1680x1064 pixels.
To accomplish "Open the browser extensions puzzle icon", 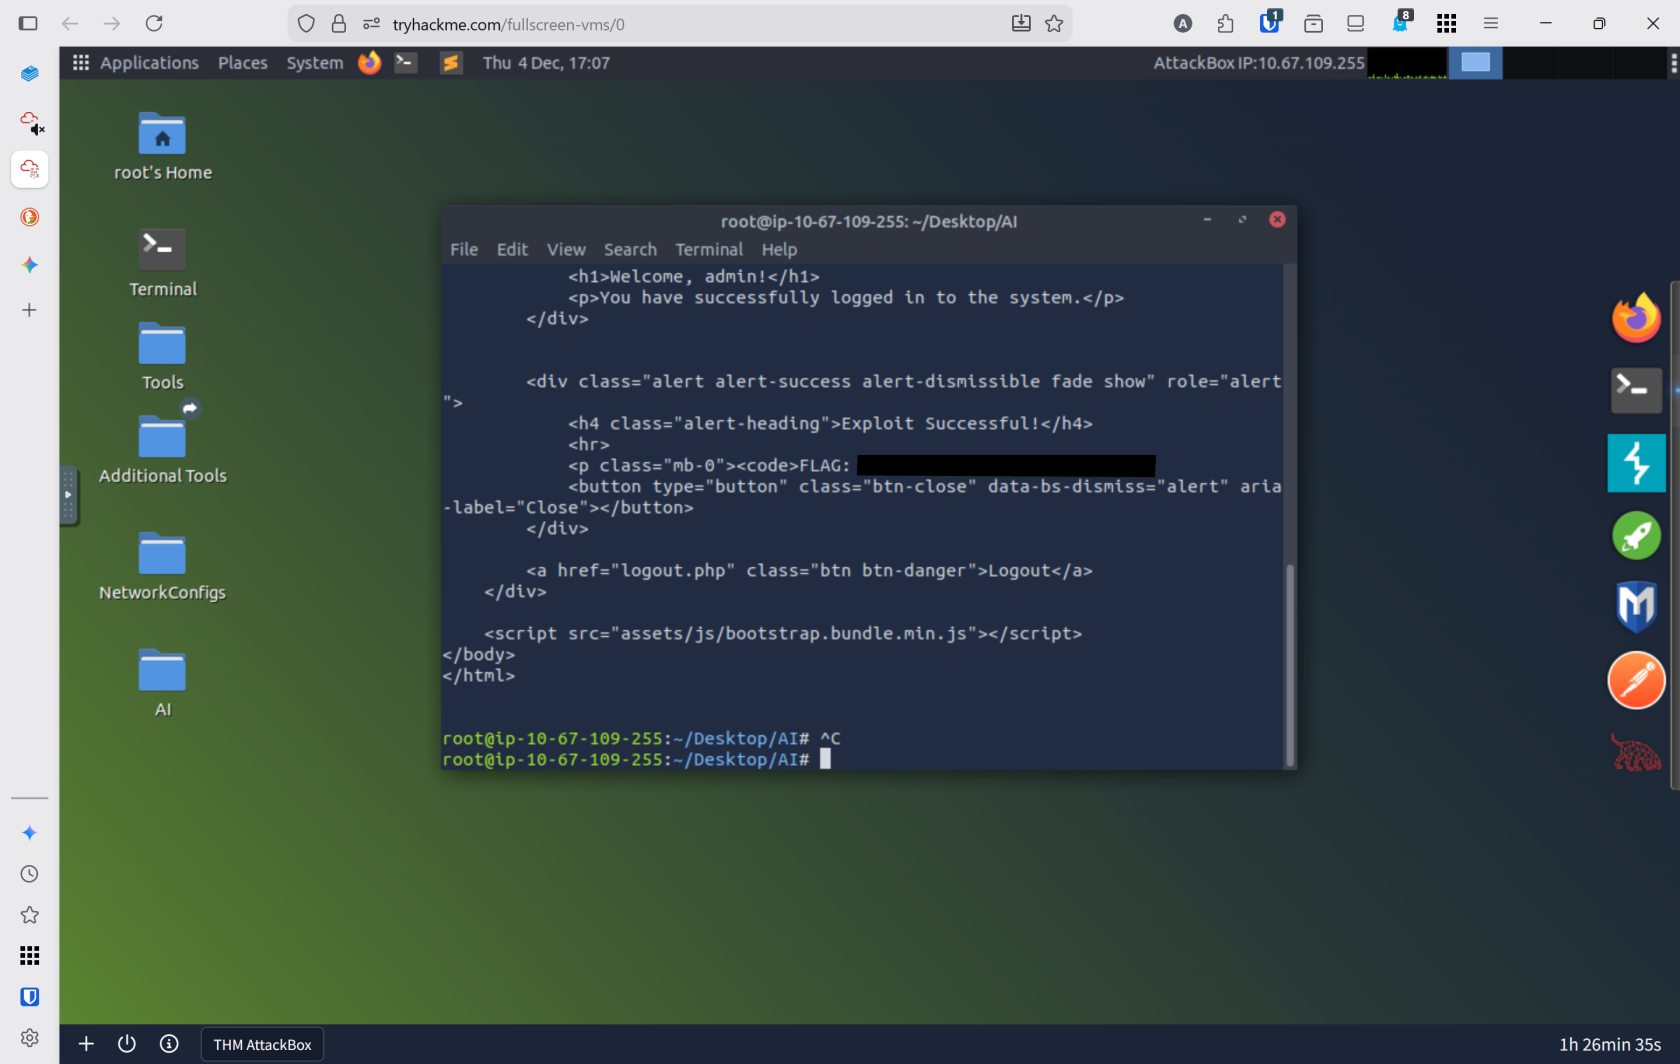I will point(1226,24).
